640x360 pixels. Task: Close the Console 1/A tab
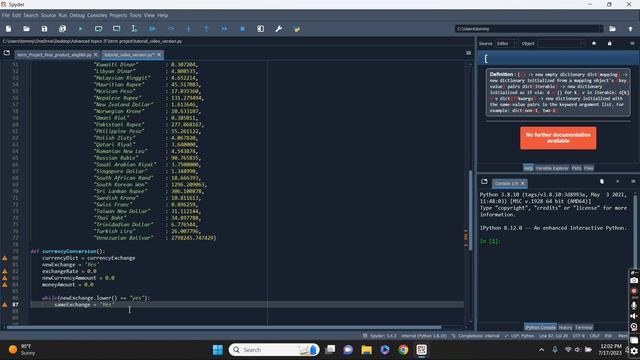pos(523,183)
